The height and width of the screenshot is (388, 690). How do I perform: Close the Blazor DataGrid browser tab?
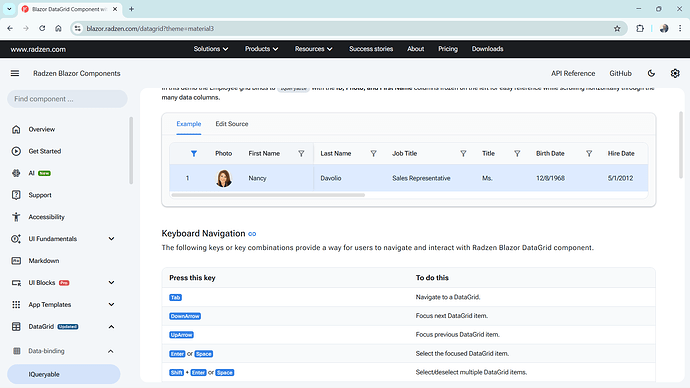(x=115, y=9)
